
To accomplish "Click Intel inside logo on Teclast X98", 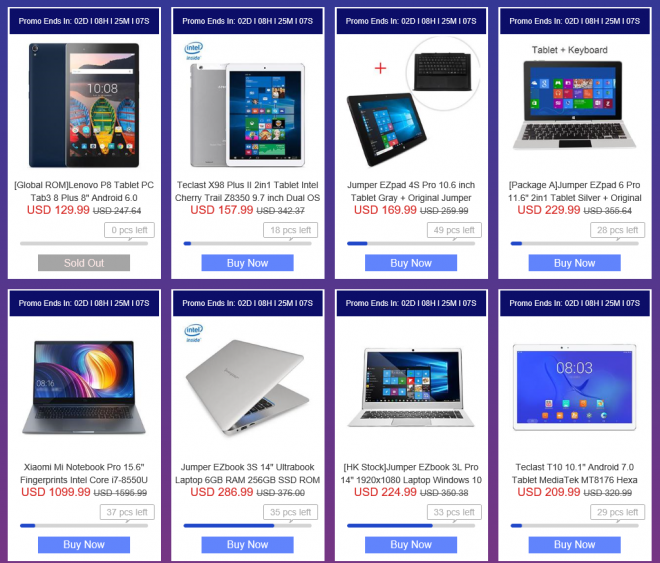I will (x=194, y=50).
